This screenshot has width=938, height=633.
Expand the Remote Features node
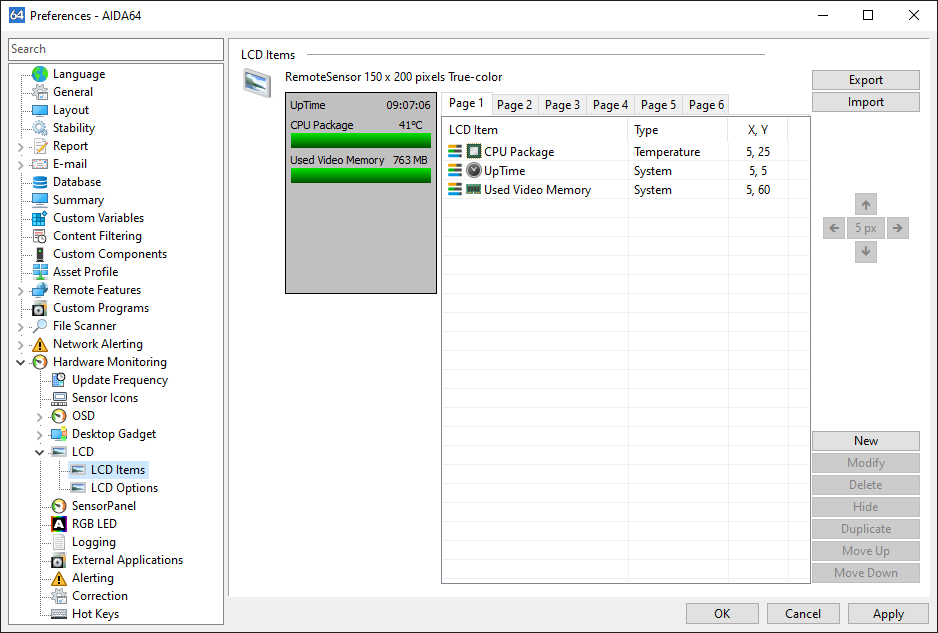21,291
